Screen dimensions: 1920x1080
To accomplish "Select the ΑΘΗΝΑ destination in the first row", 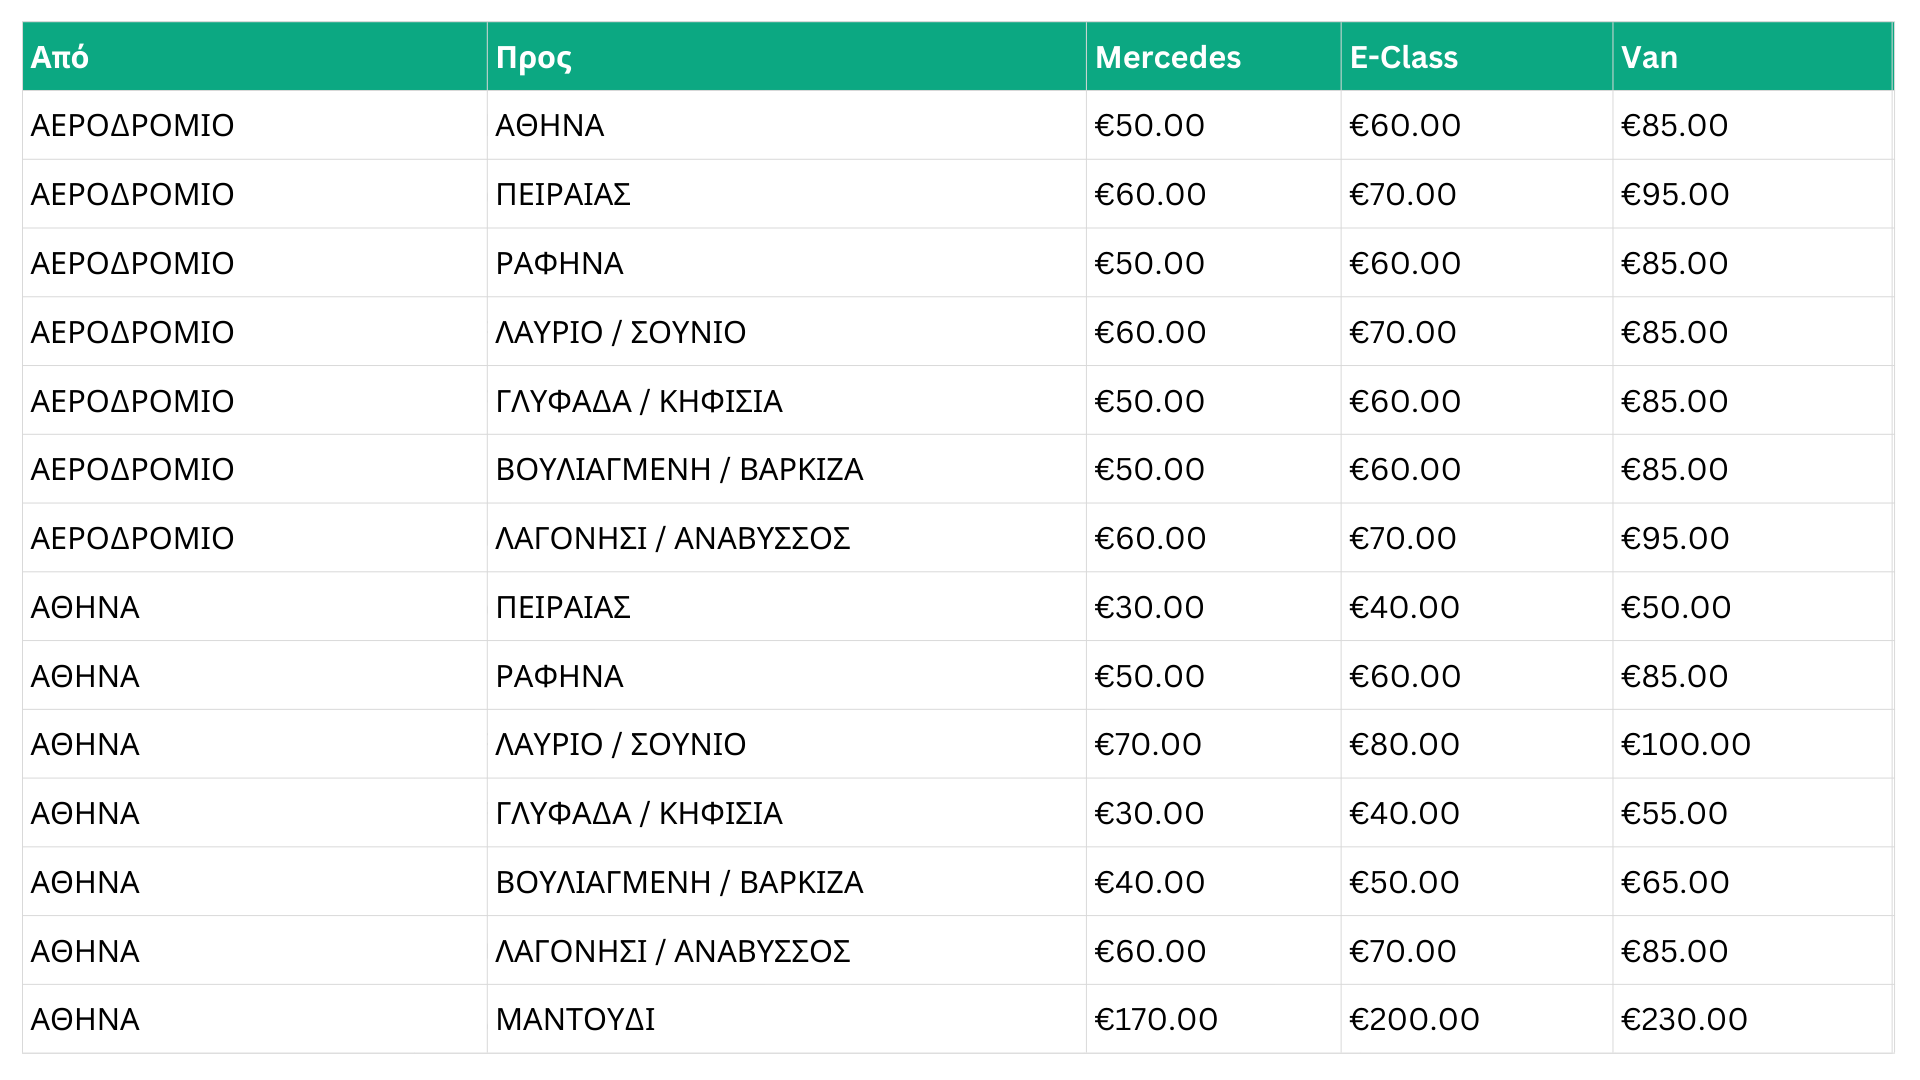I will tap(550, 125).
